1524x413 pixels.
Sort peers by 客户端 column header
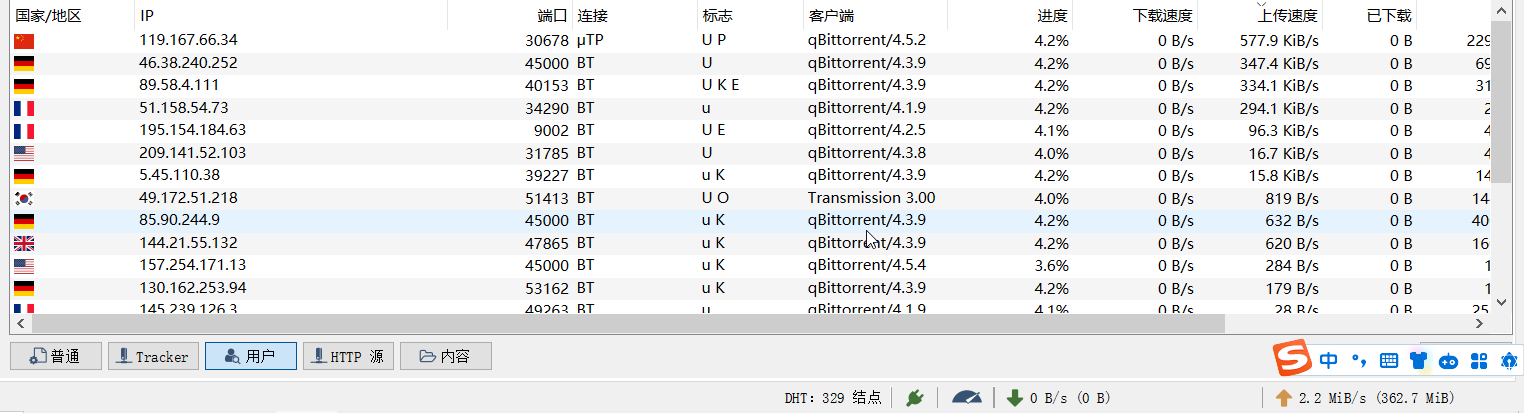875,16
